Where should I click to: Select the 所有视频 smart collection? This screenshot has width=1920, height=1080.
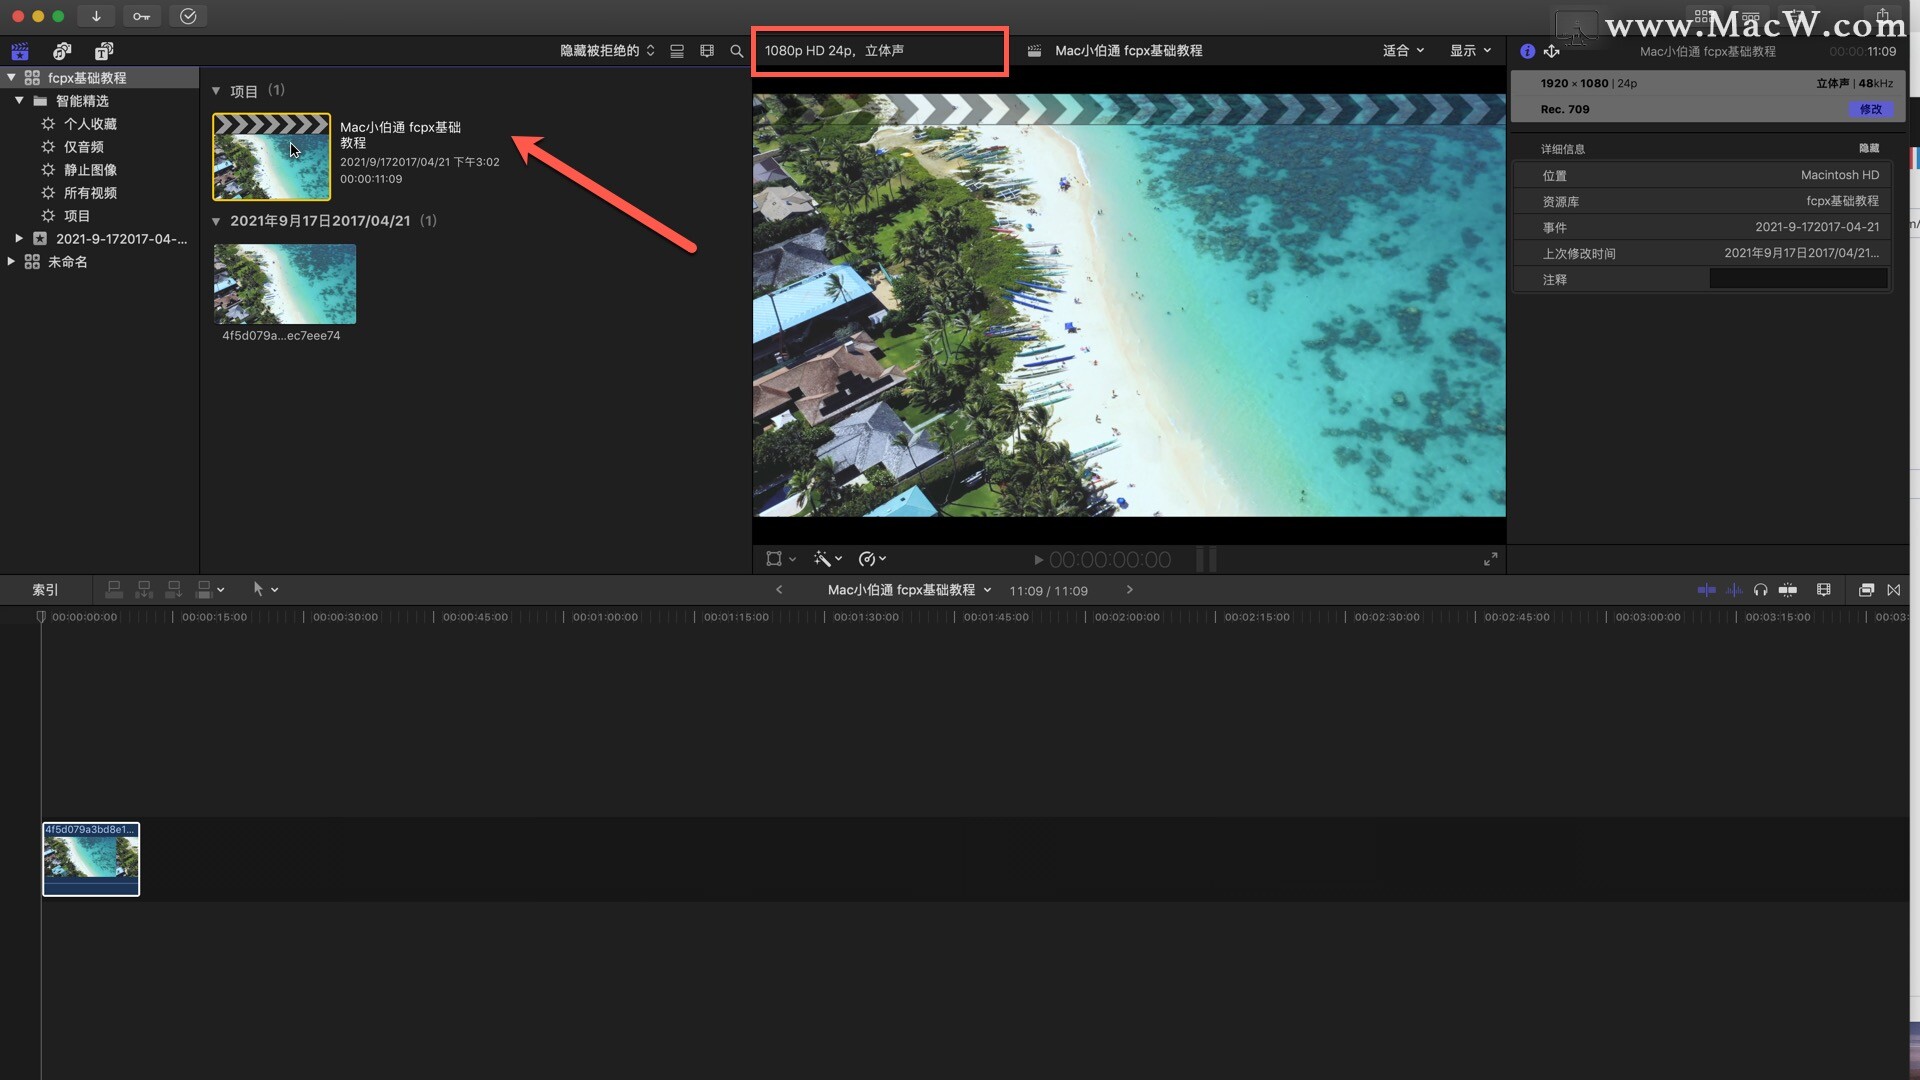(90, 193)
